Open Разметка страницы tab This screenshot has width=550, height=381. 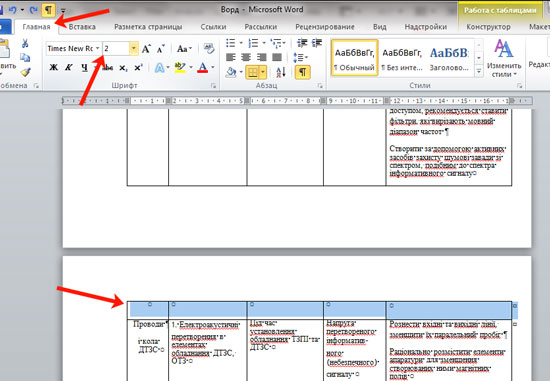click(148, 27)
